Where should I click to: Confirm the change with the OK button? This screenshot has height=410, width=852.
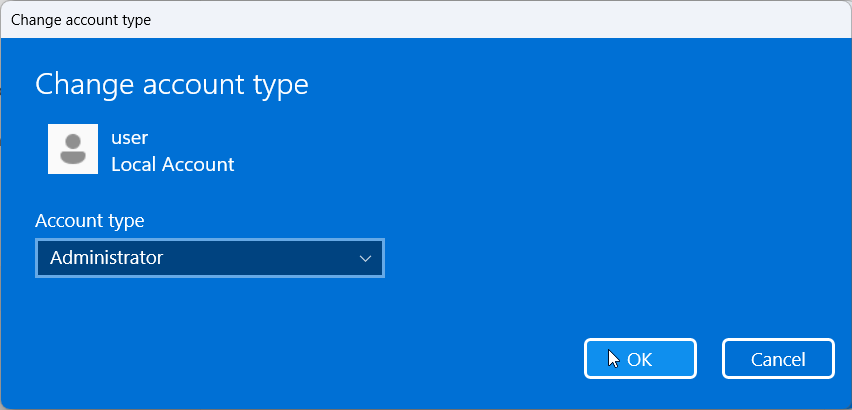click(x=640, y=359)
